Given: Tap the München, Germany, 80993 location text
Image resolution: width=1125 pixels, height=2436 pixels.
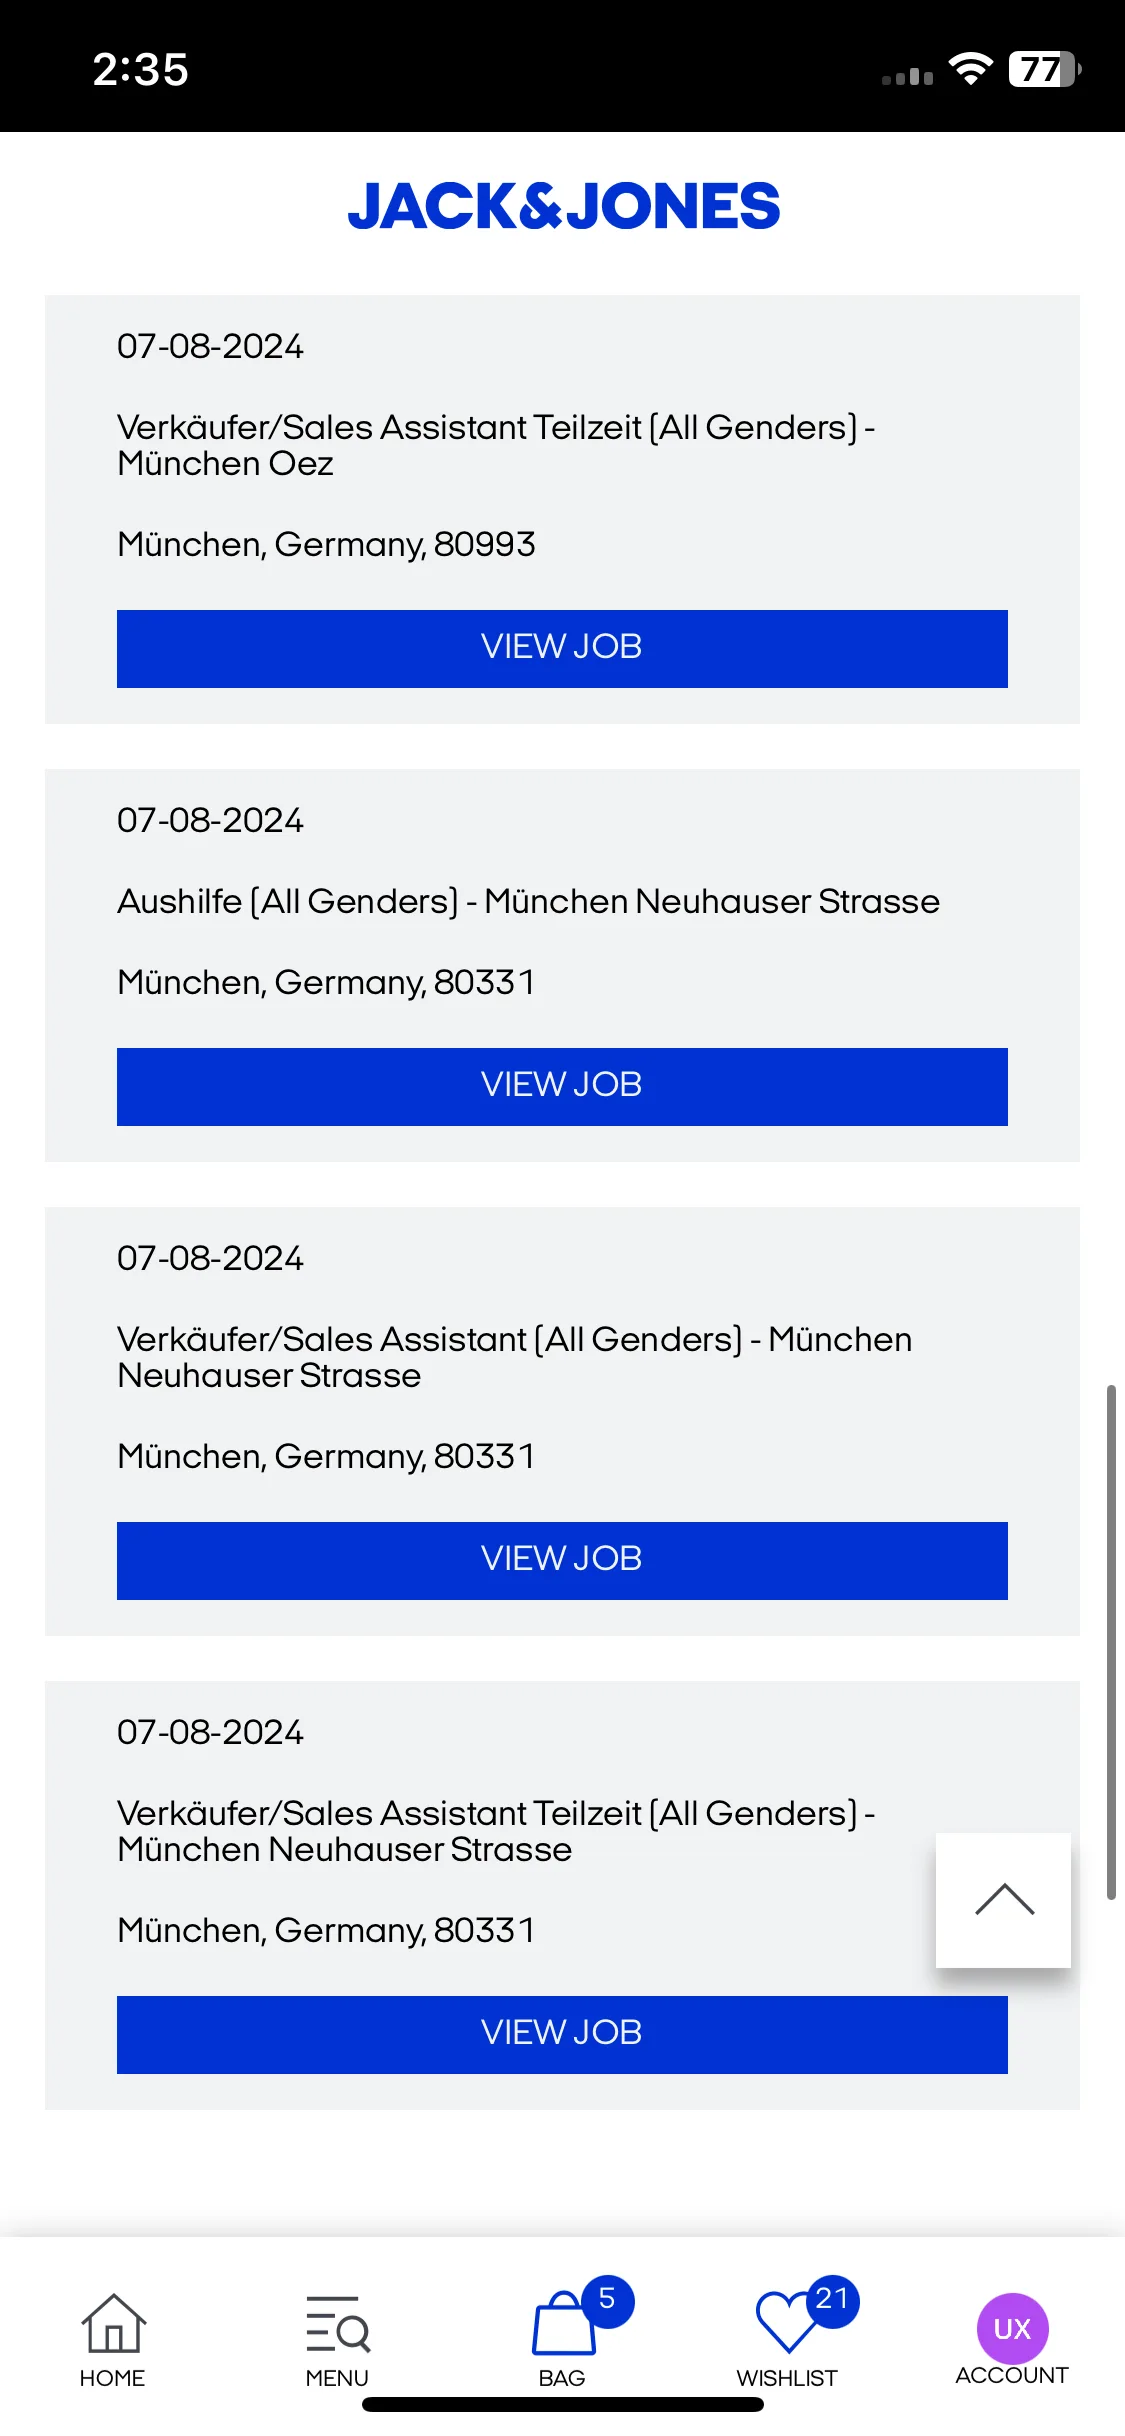Looking at the screenshot, I should pos(326,545).
